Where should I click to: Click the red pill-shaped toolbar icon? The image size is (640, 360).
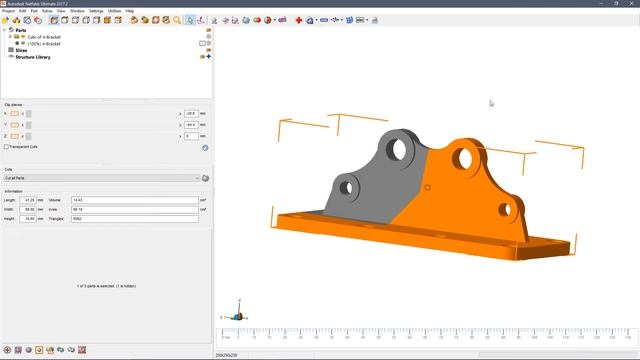pos(257,20)
